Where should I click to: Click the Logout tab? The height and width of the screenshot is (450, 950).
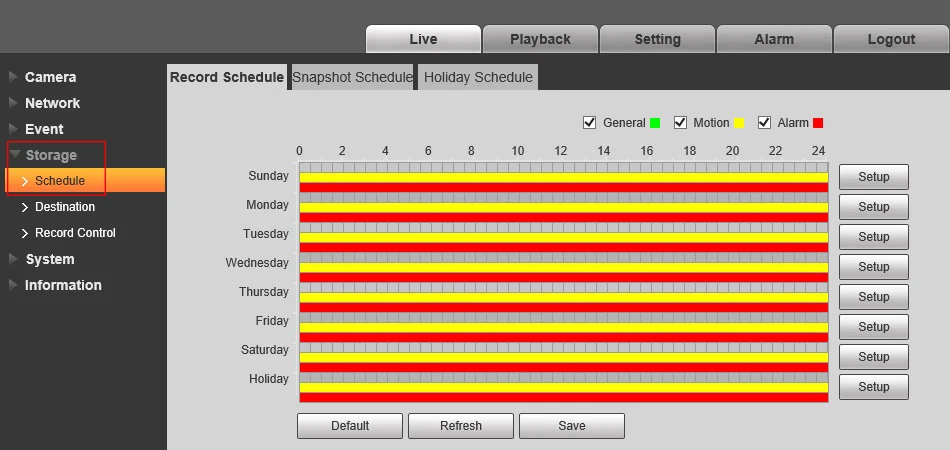coord(891,39)
